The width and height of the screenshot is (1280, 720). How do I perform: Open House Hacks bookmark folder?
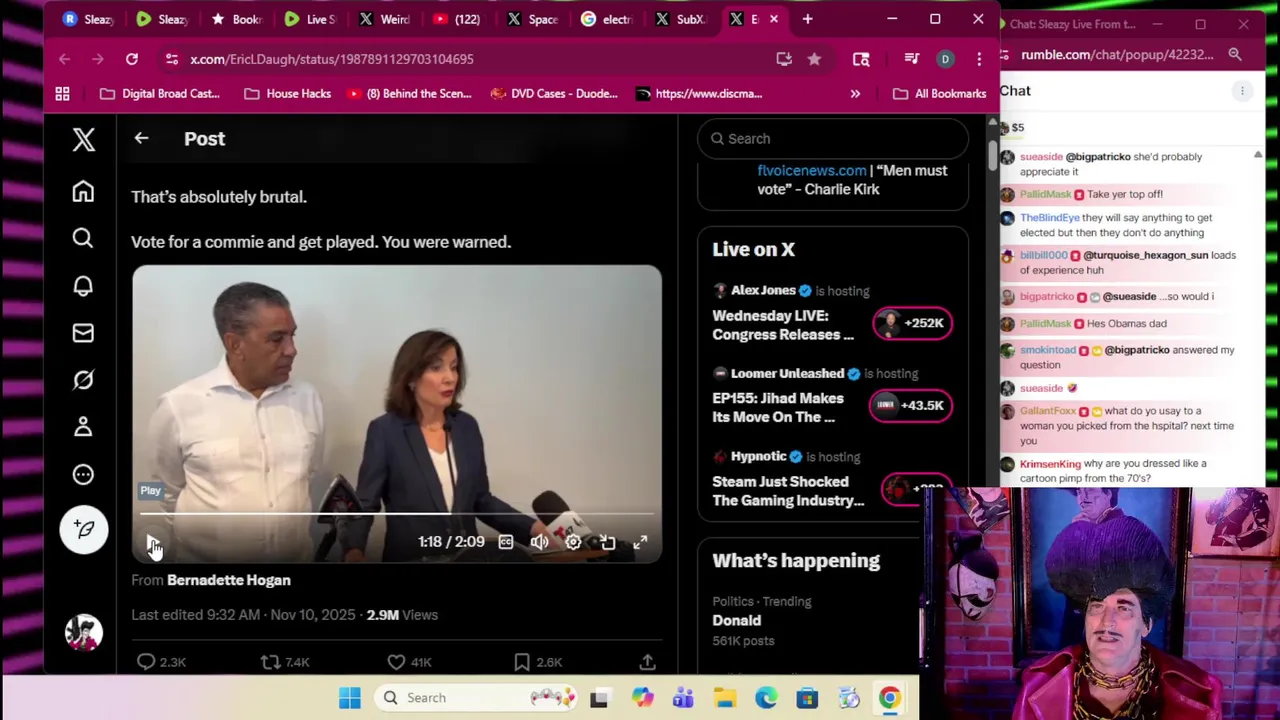288,94
